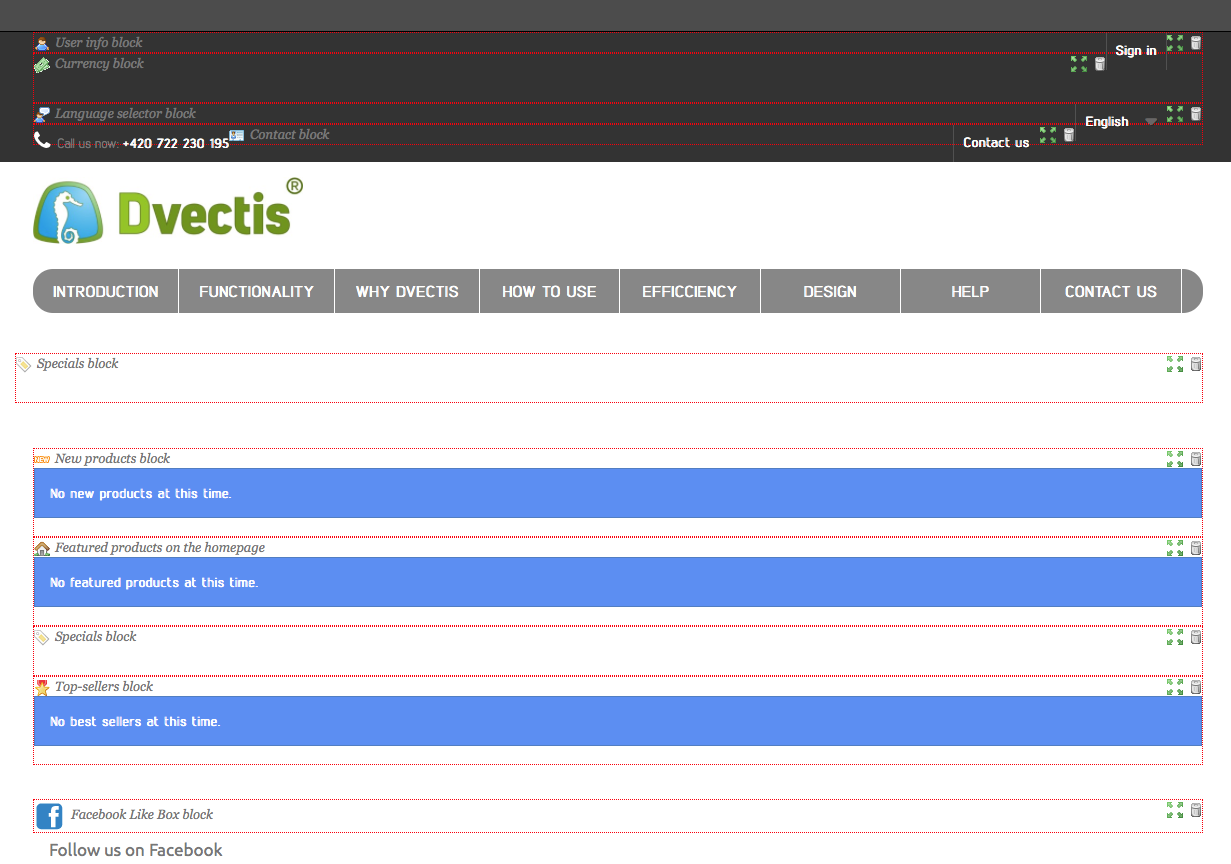Click the Language selector block label

point(126,113)
